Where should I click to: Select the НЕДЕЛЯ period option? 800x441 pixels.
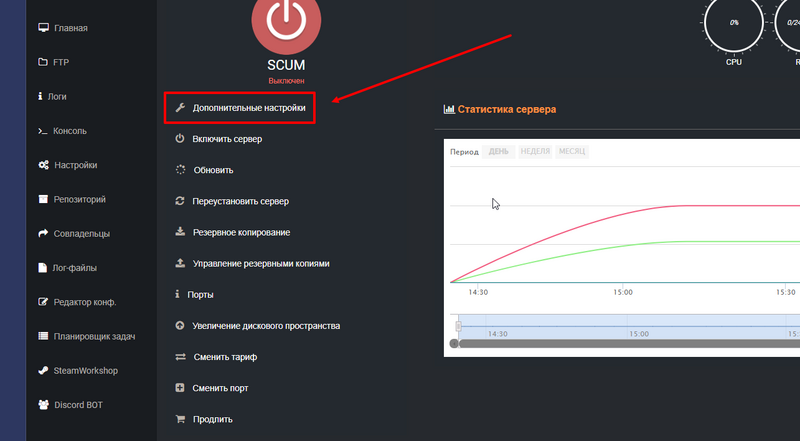(x=535, y=152)
